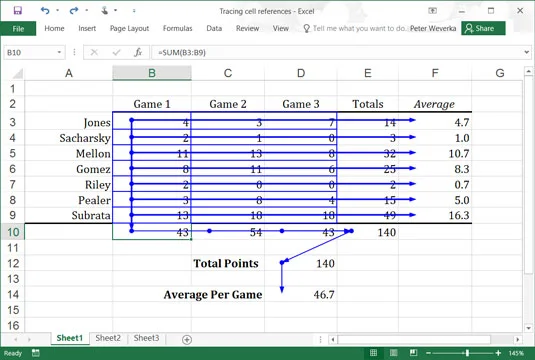
Task: Open the Name Box dropdown arrow
Action: pos(59,53)
